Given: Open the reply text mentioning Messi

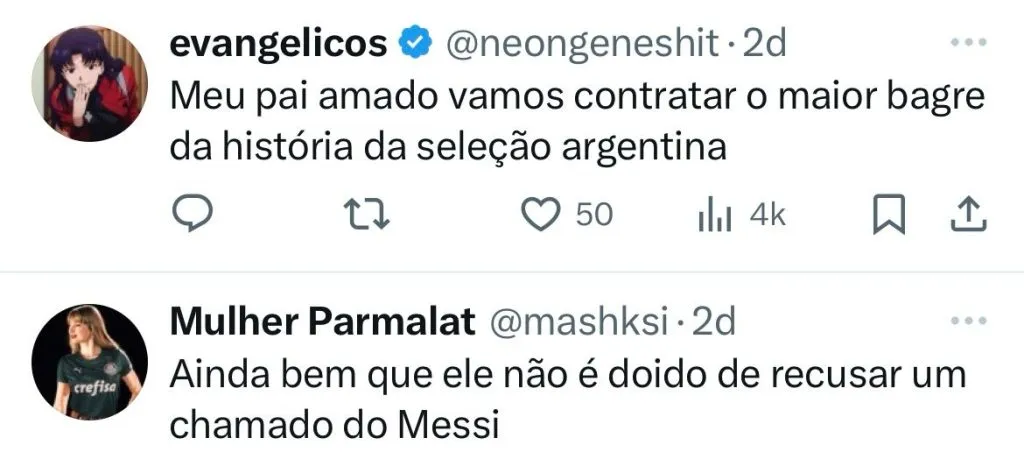Looking at the screenshot, I should pyautogui.click(x=568, y=400).
